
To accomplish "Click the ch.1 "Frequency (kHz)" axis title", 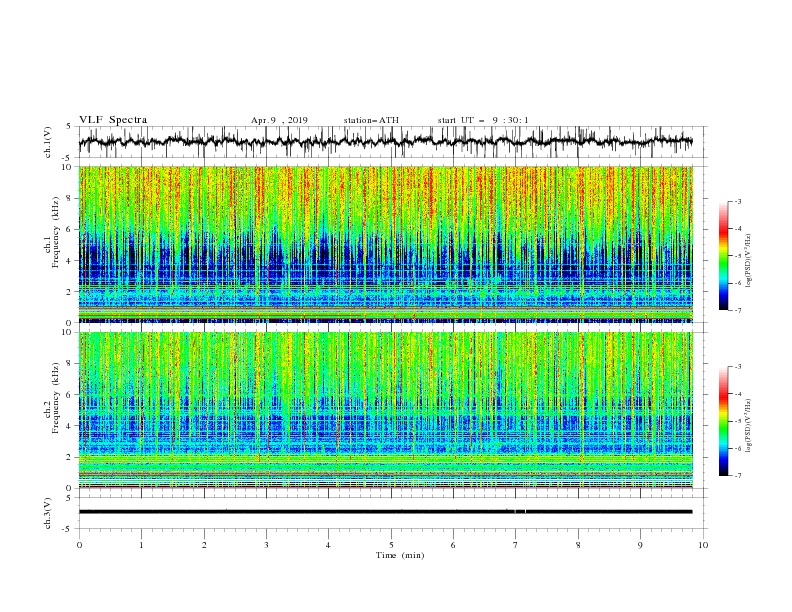I will (x=56, y=232).
